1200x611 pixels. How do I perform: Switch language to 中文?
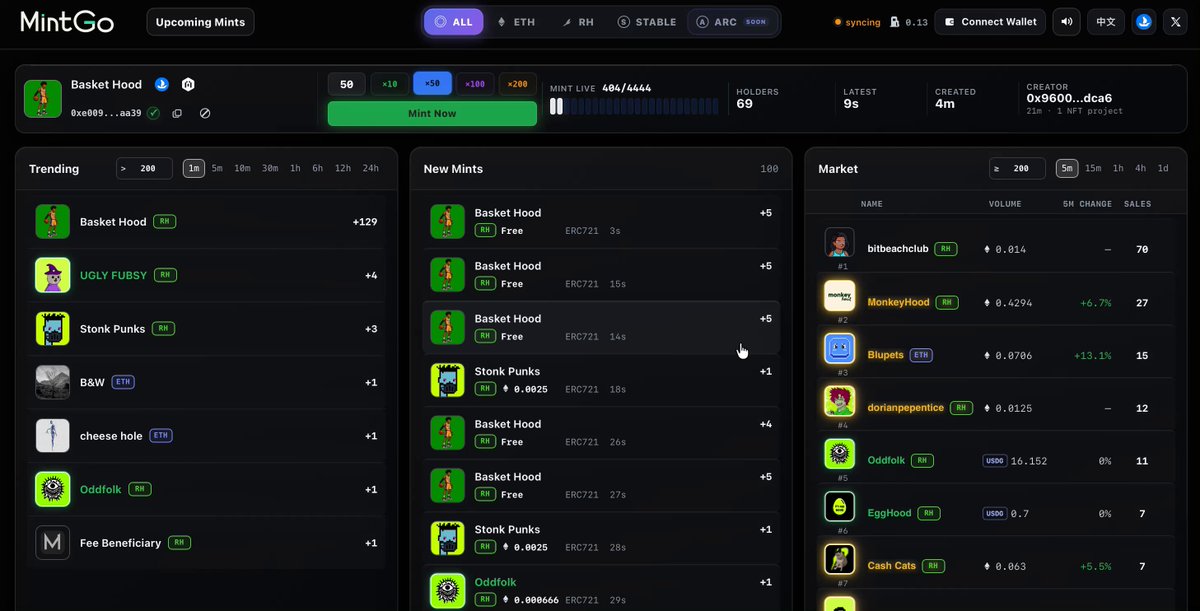(x=1105, y=22)
